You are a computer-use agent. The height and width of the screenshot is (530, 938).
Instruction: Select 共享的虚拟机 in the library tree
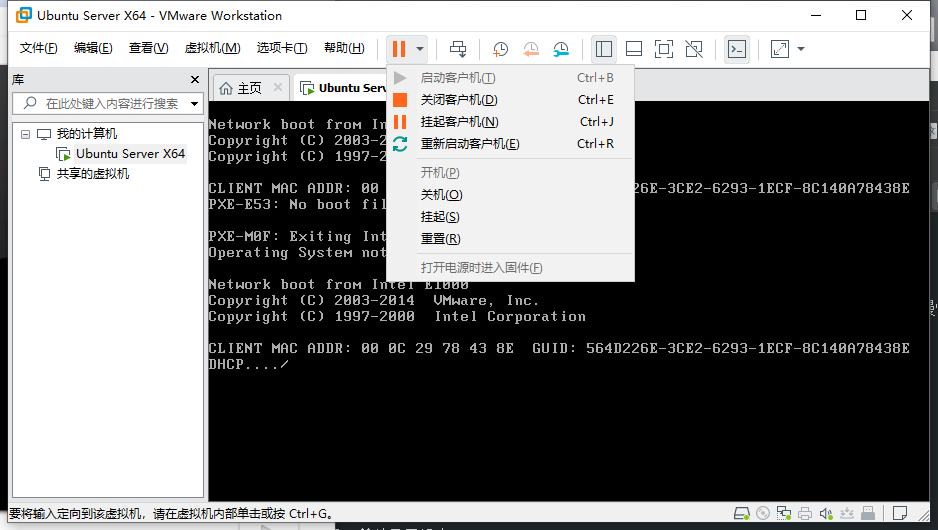92,174
